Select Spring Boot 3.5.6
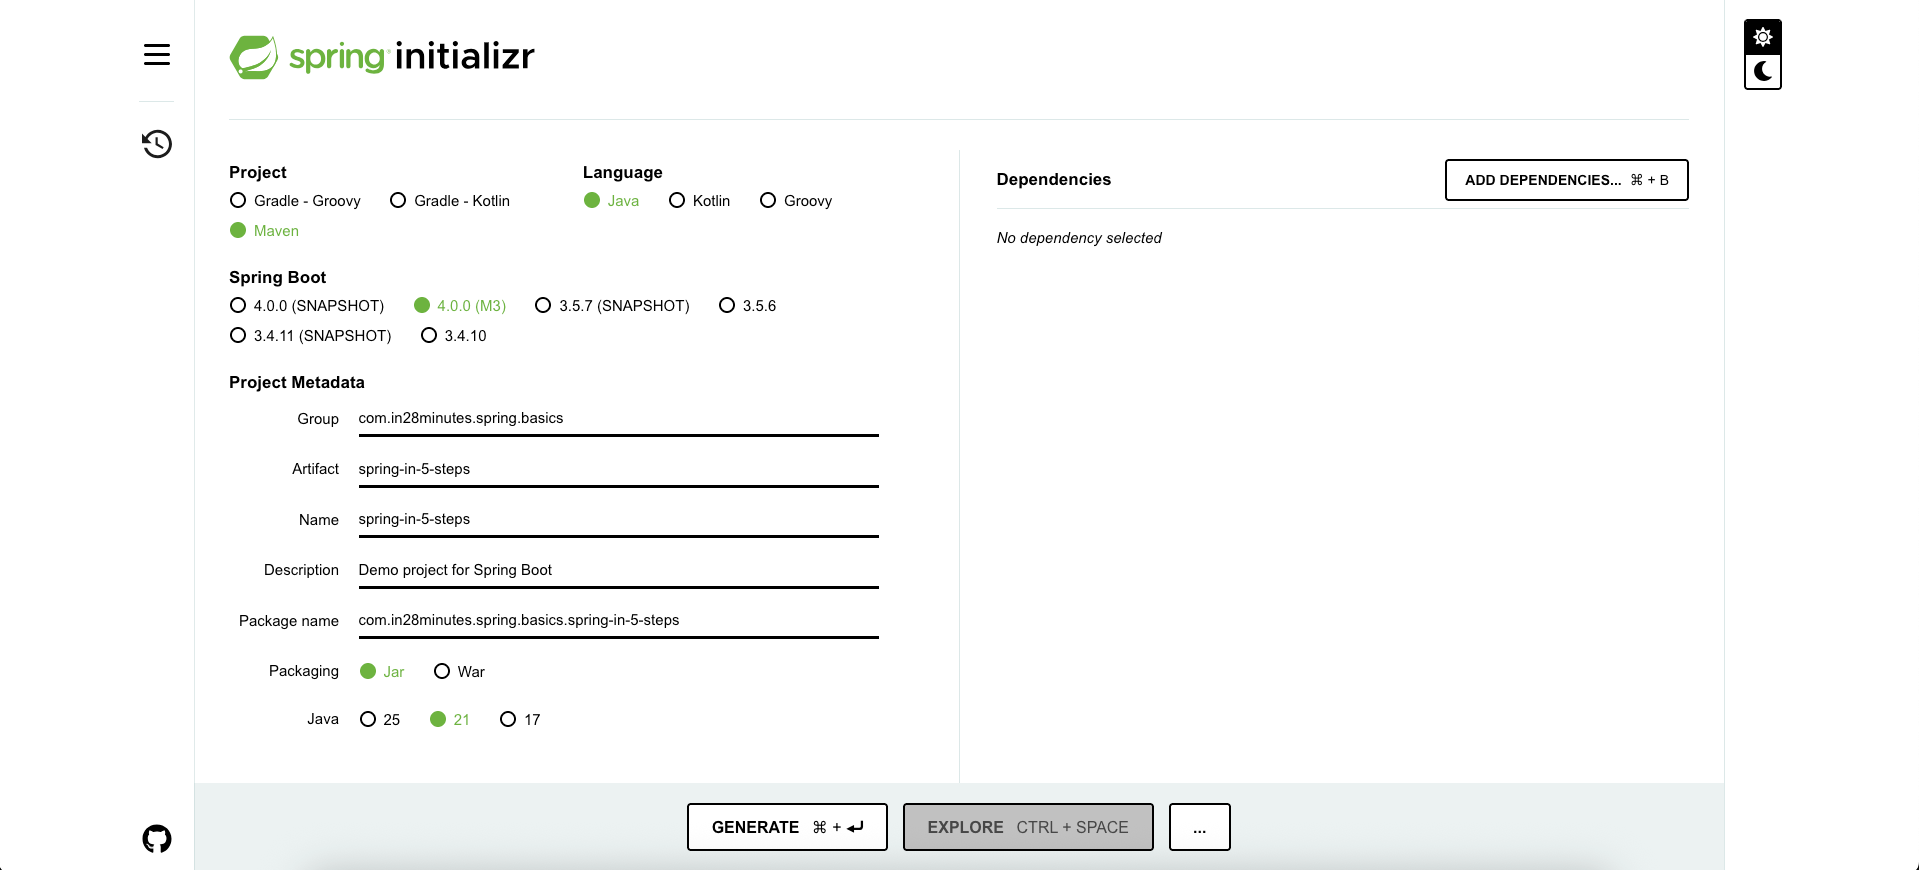The image size is (1919, 870). coord(748,306)
